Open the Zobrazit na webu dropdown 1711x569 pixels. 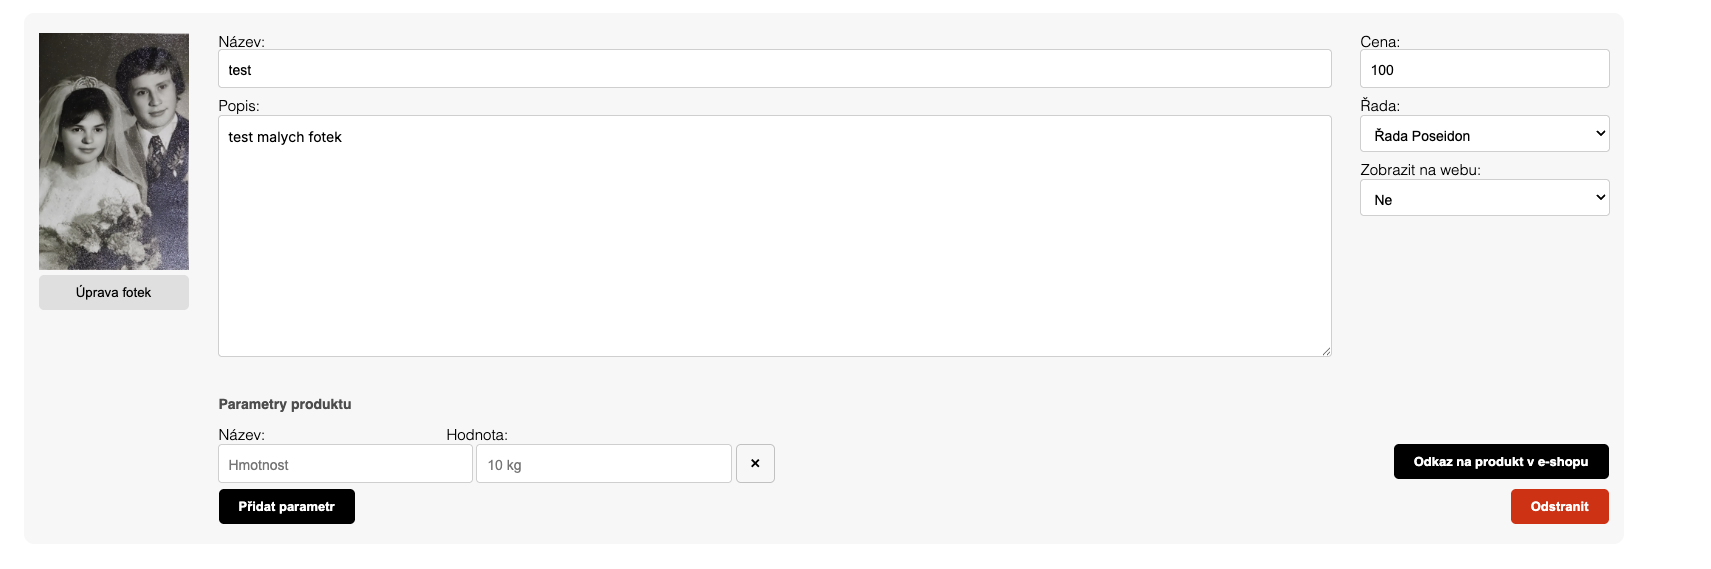click(1484, 198)
